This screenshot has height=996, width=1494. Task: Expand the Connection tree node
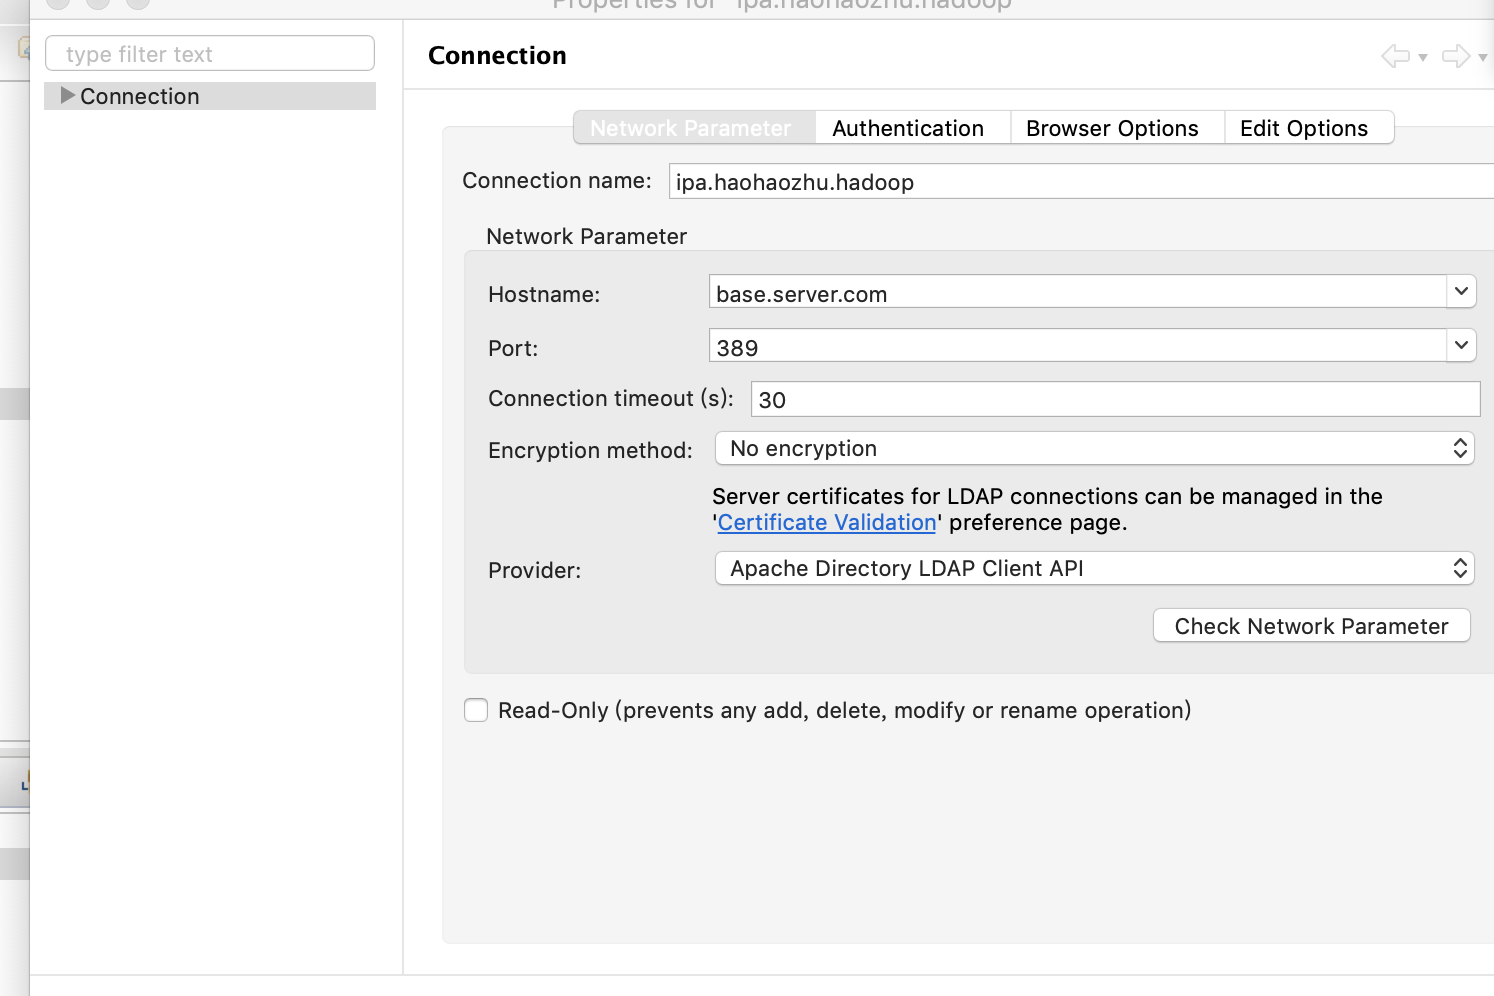(x=67, y=96)
